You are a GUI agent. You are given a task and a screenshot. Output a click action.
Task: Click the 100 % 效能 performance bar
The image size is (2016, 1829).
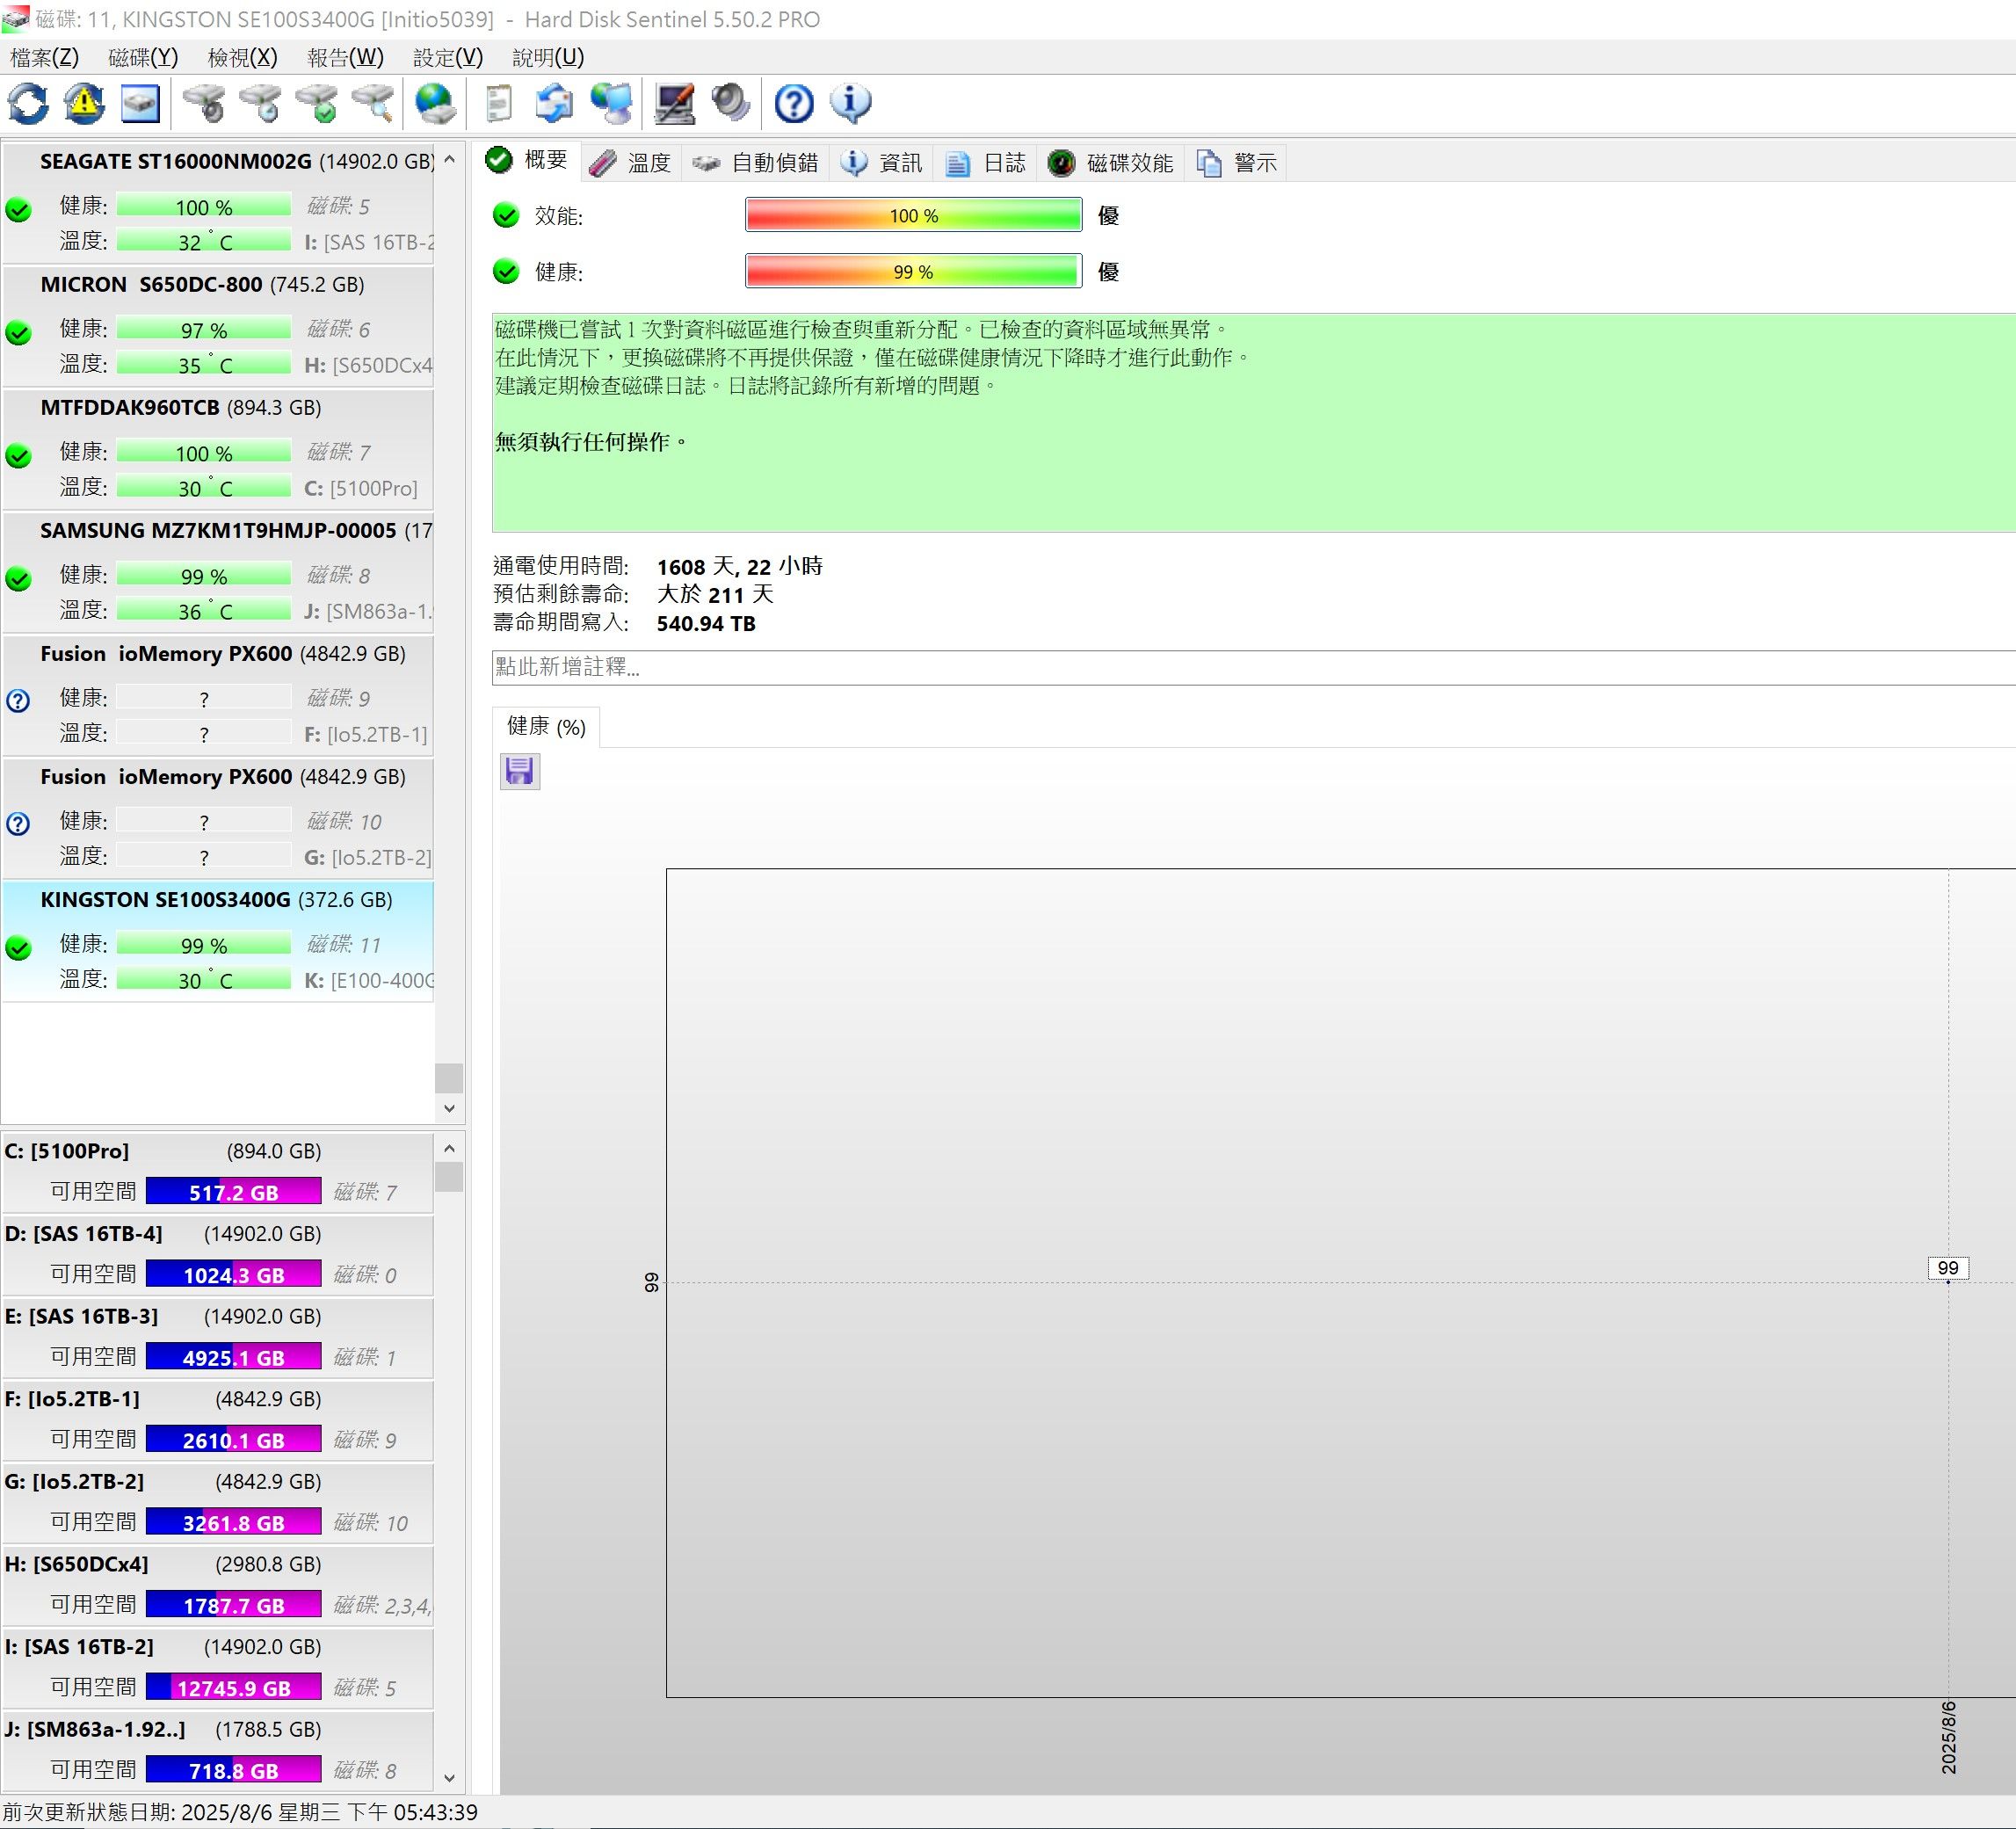913,215
